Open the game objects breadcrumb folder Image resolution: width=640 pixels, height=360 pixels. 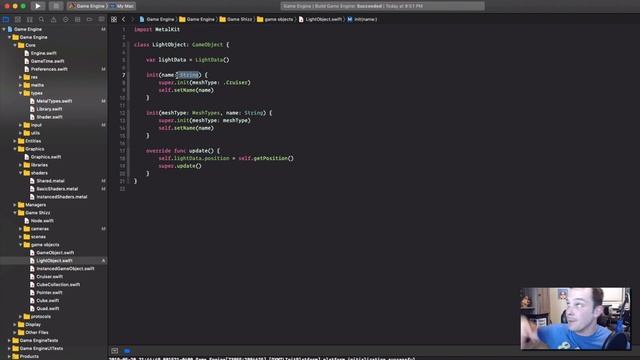point(275,20)
